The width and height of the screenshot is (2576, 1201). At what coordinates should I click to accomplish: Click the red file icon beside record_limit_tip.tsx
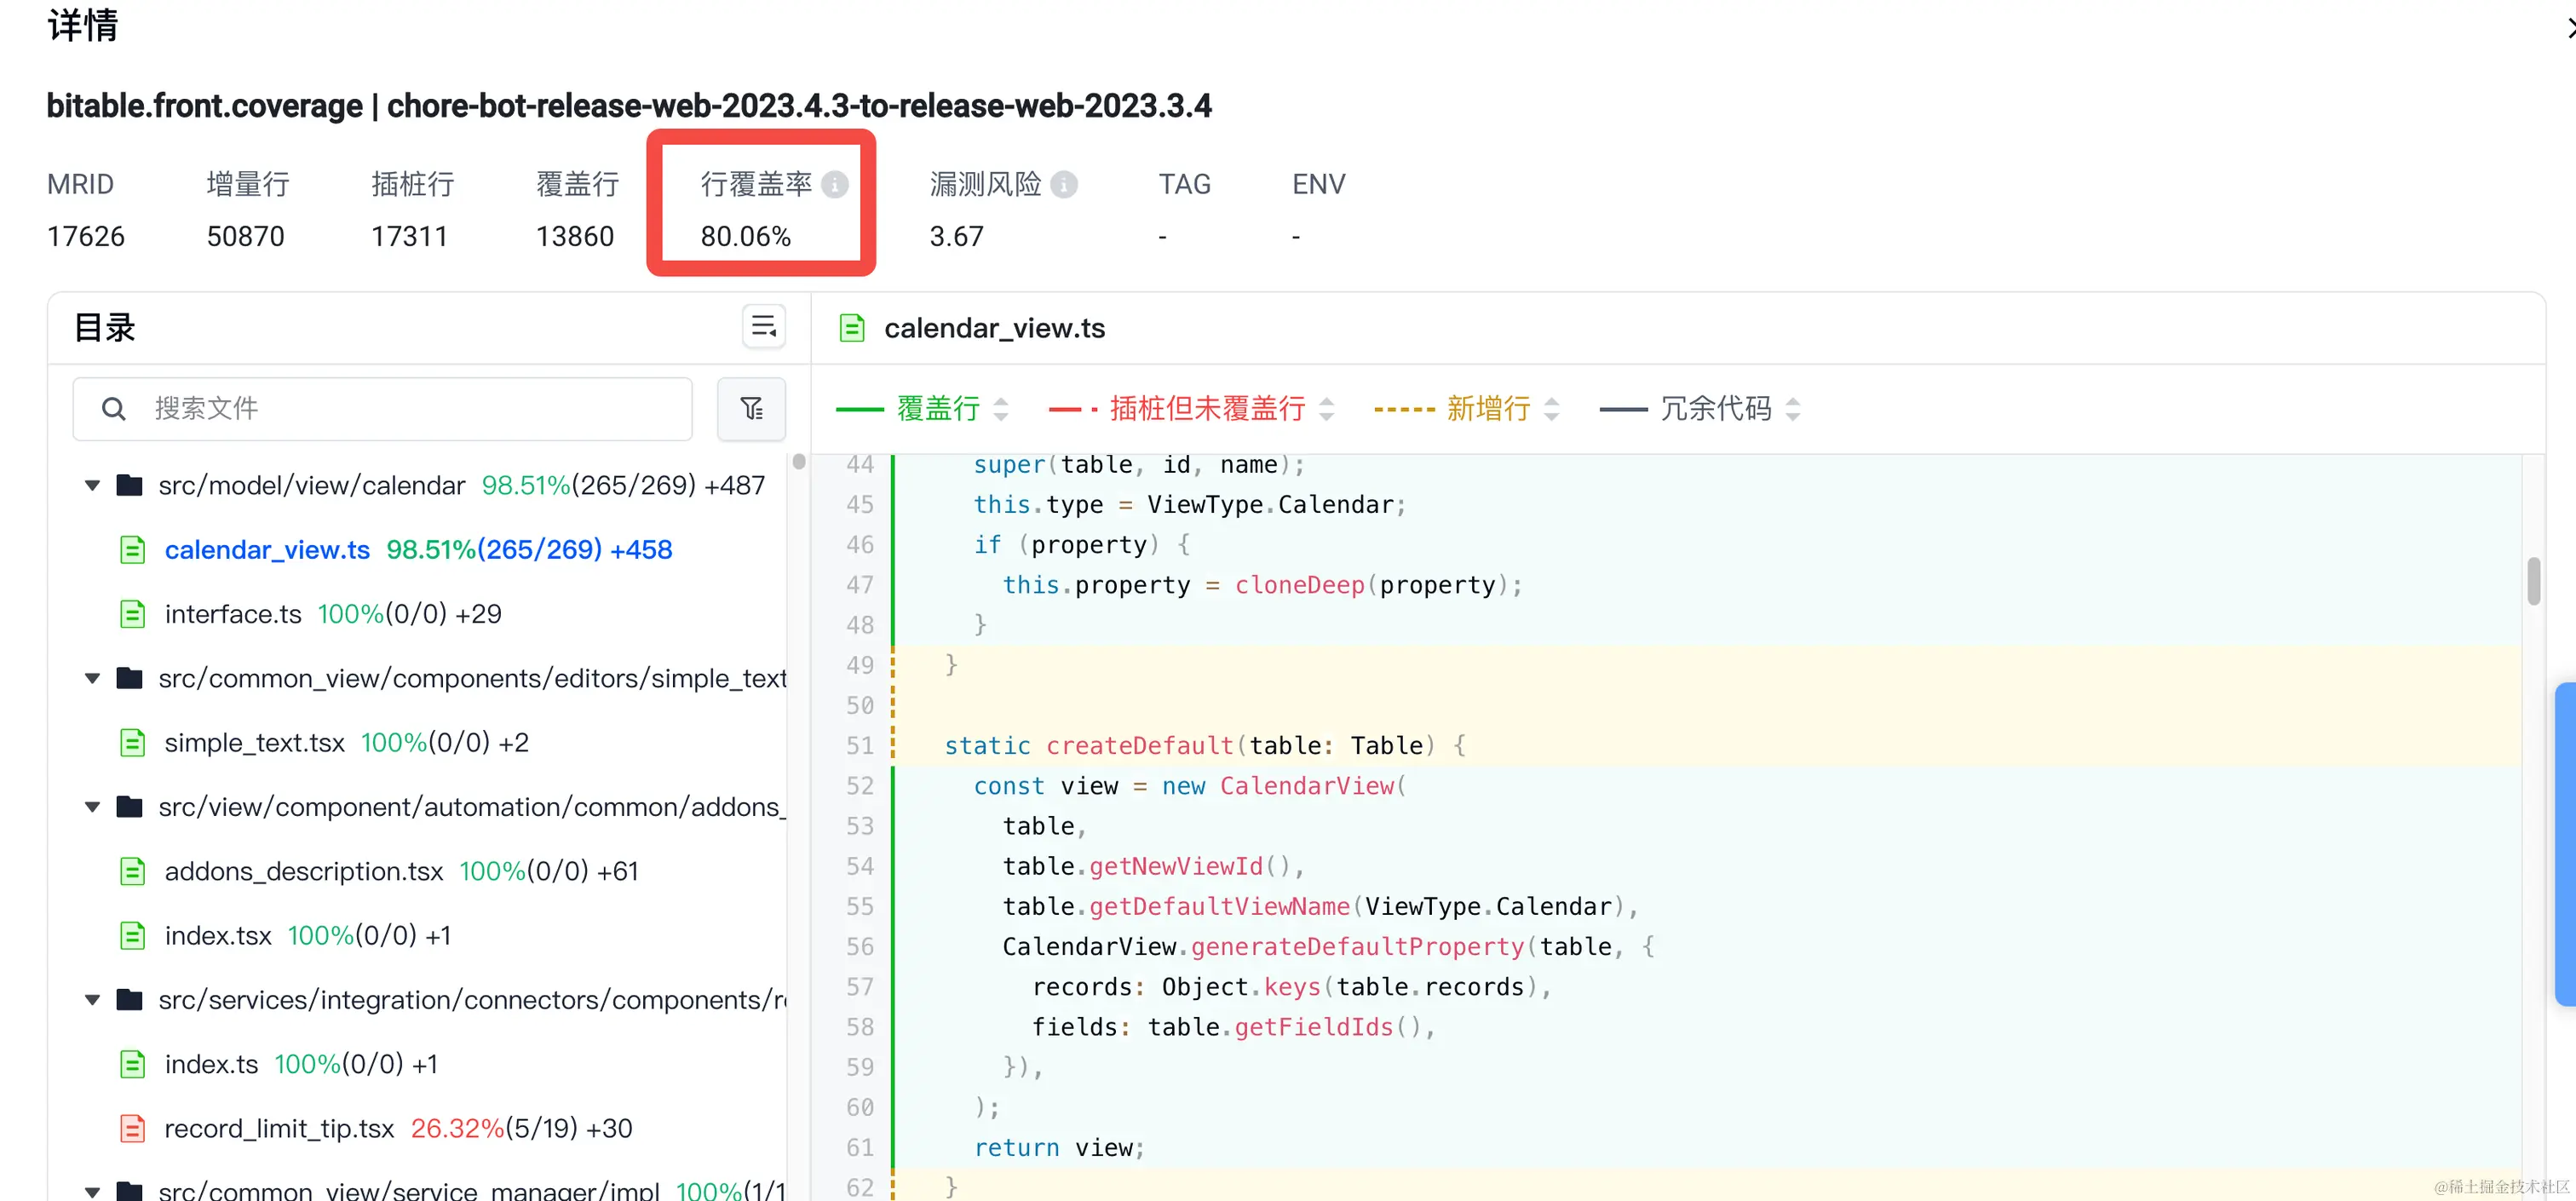132,1129
